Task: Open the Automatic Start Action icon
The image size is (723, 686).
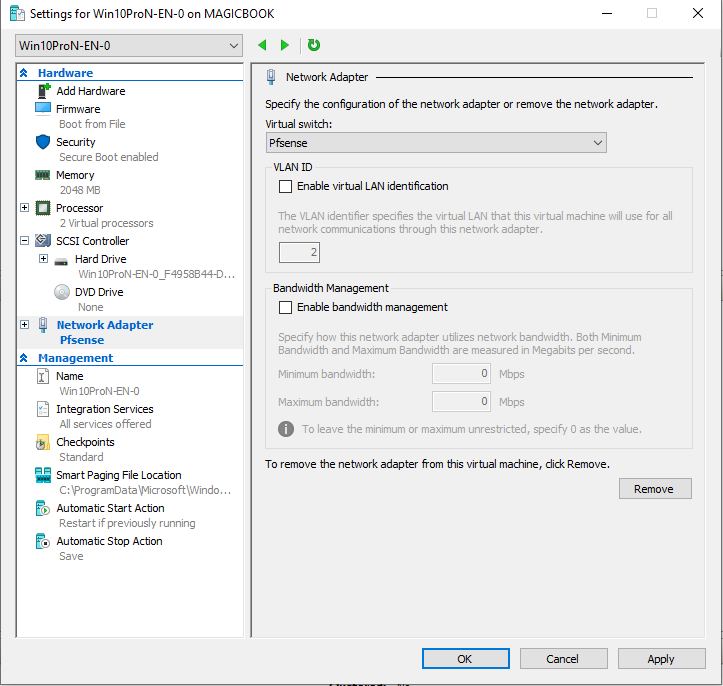Action: click(42, 508)
